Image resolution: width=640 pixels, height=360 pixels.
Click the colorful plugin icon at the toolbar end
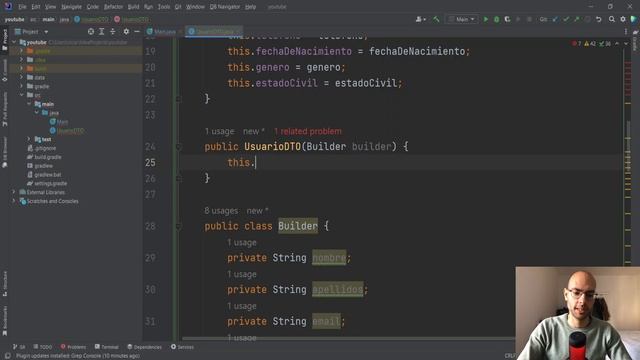click(634, 19)
